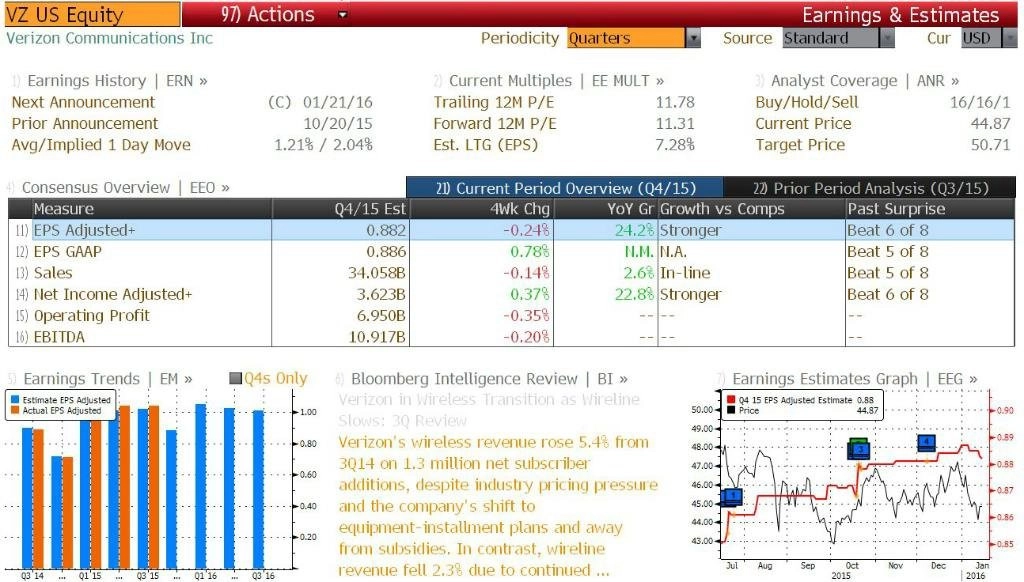This screenshot has width=1024, height=582.
Task: Open Earnings Trends EM link
Action: (108, 379)
